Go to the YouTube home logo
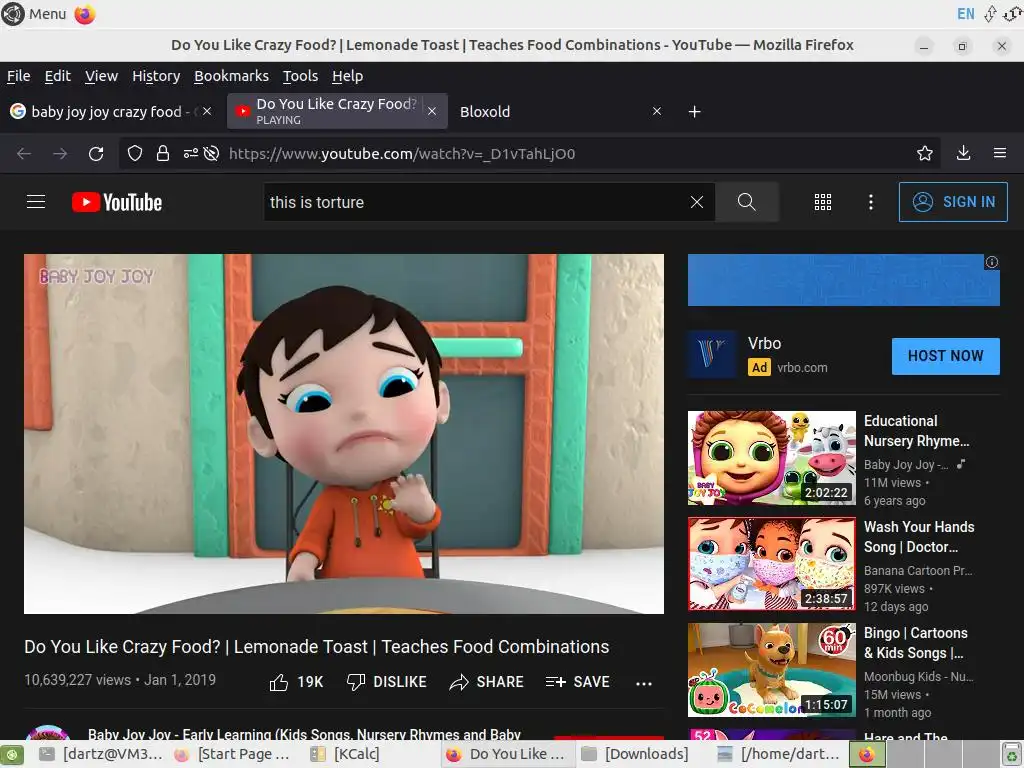Viewport: 1024px width, 768px height. tap(117, 202)
